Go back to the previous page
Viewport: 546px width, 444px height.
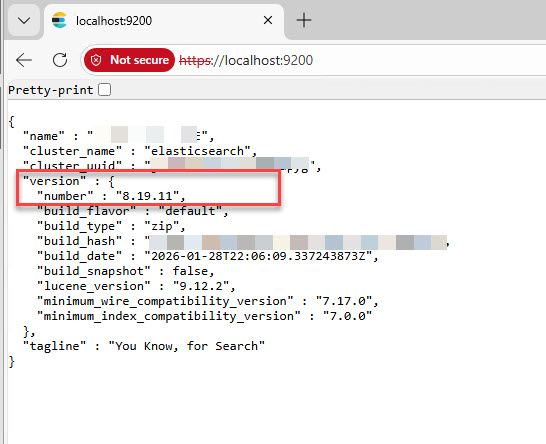click(x=24, y=60)
